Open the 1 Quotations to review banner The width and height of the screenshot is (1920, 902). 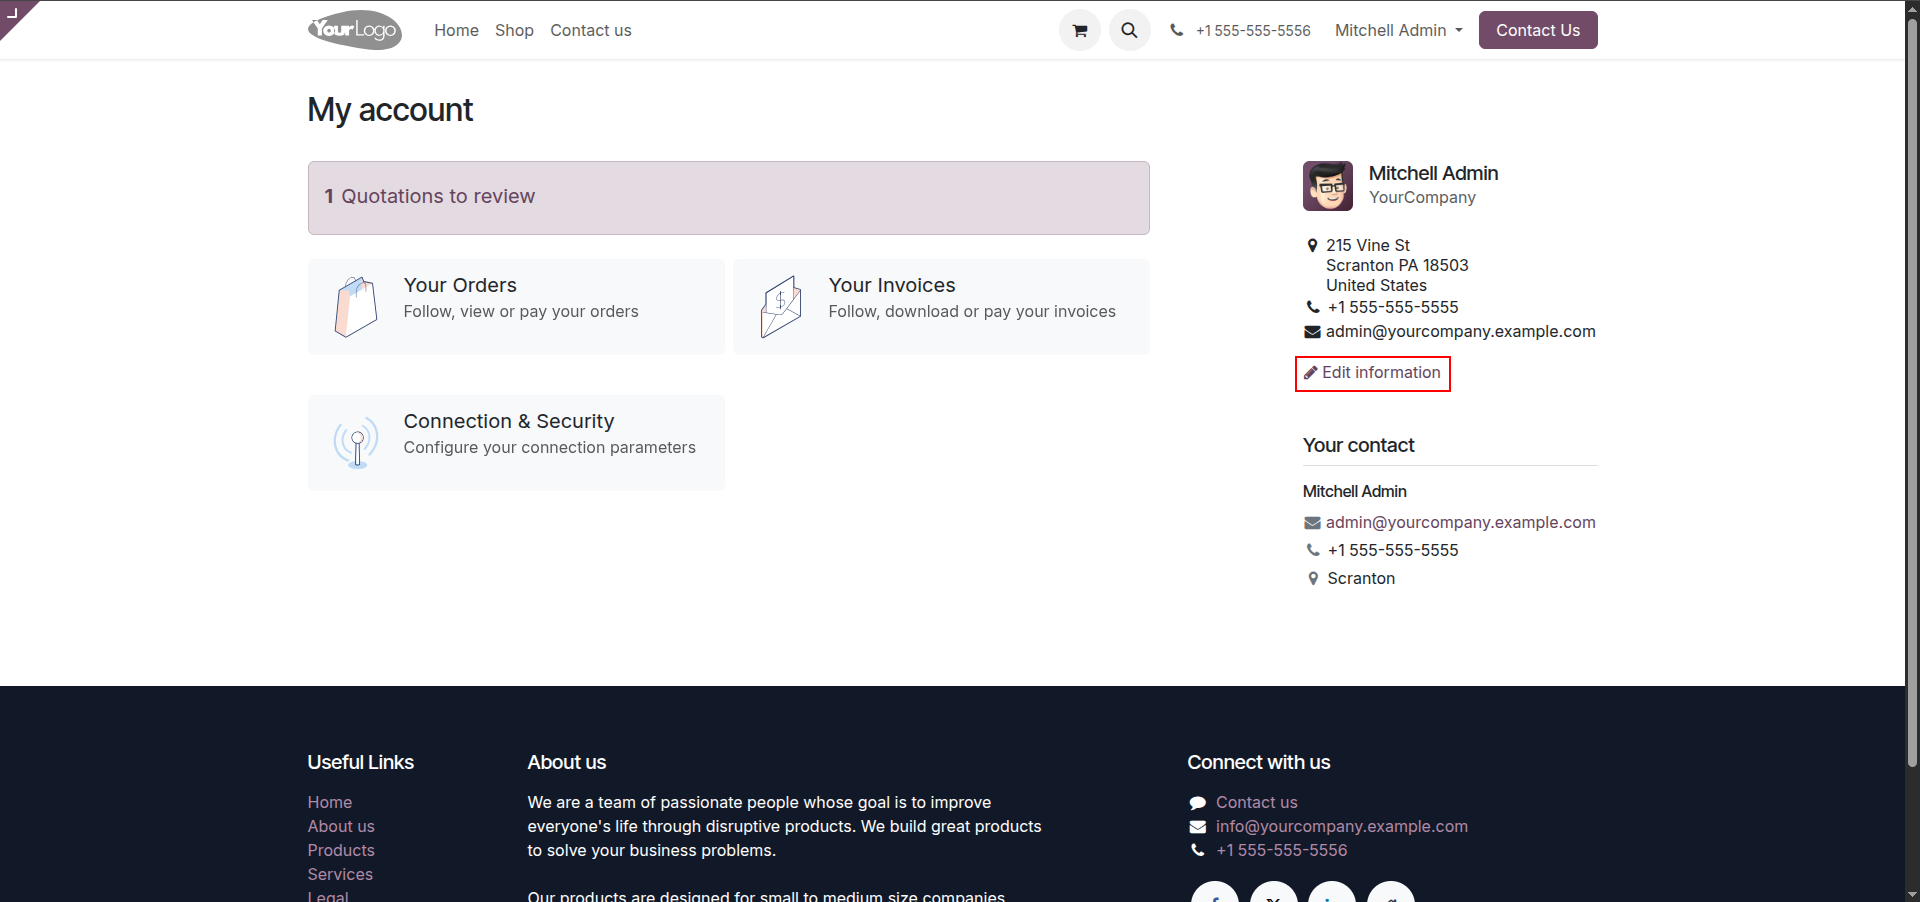(x=729, y=198)
